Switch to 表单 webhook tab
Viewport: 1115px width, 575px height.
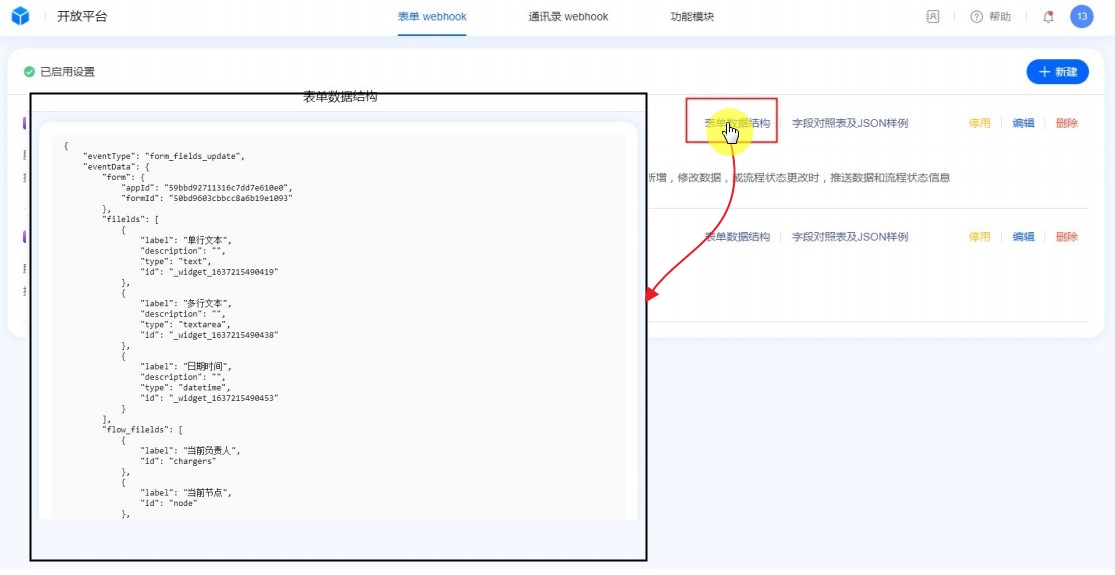432,17
